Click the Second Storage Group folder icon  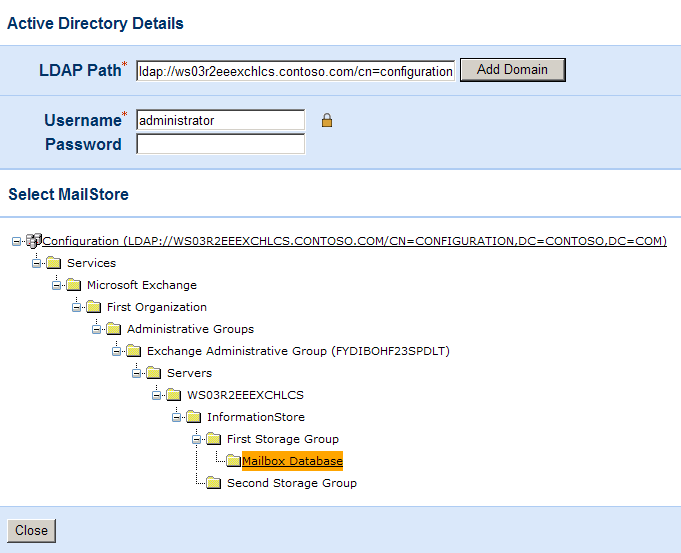[213, 483]
